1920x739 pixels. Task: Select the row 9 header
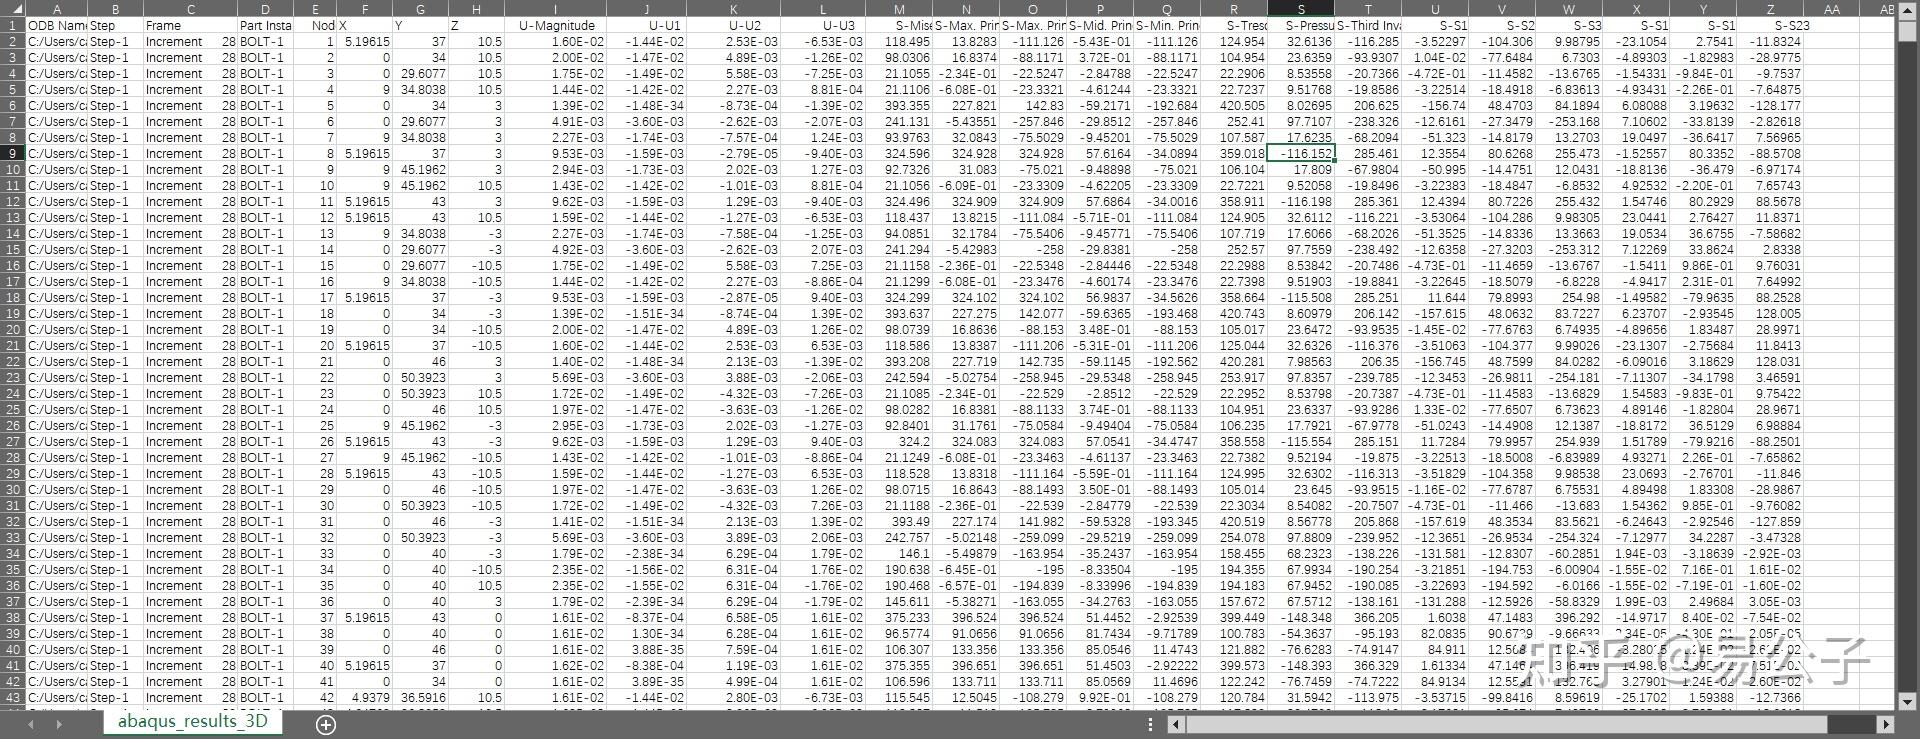point(13,154)
